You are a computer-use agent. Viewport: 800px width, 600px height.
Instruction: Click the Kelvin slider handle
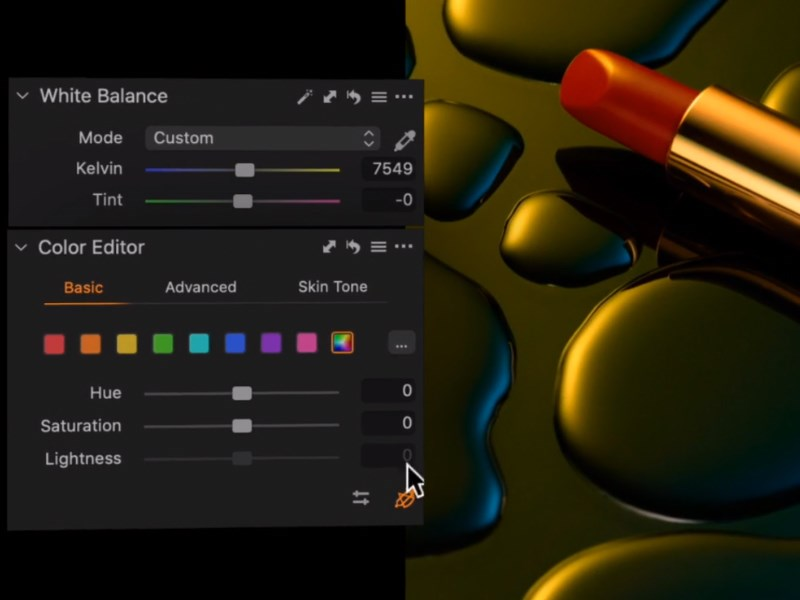coord(245,170)
